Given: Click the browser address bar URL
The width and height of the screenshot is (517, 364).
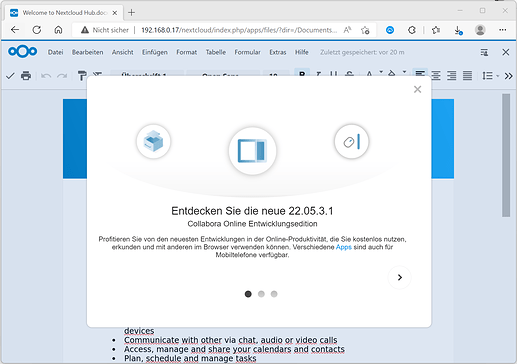Looking at the screenshot, I should click(239, 30).
